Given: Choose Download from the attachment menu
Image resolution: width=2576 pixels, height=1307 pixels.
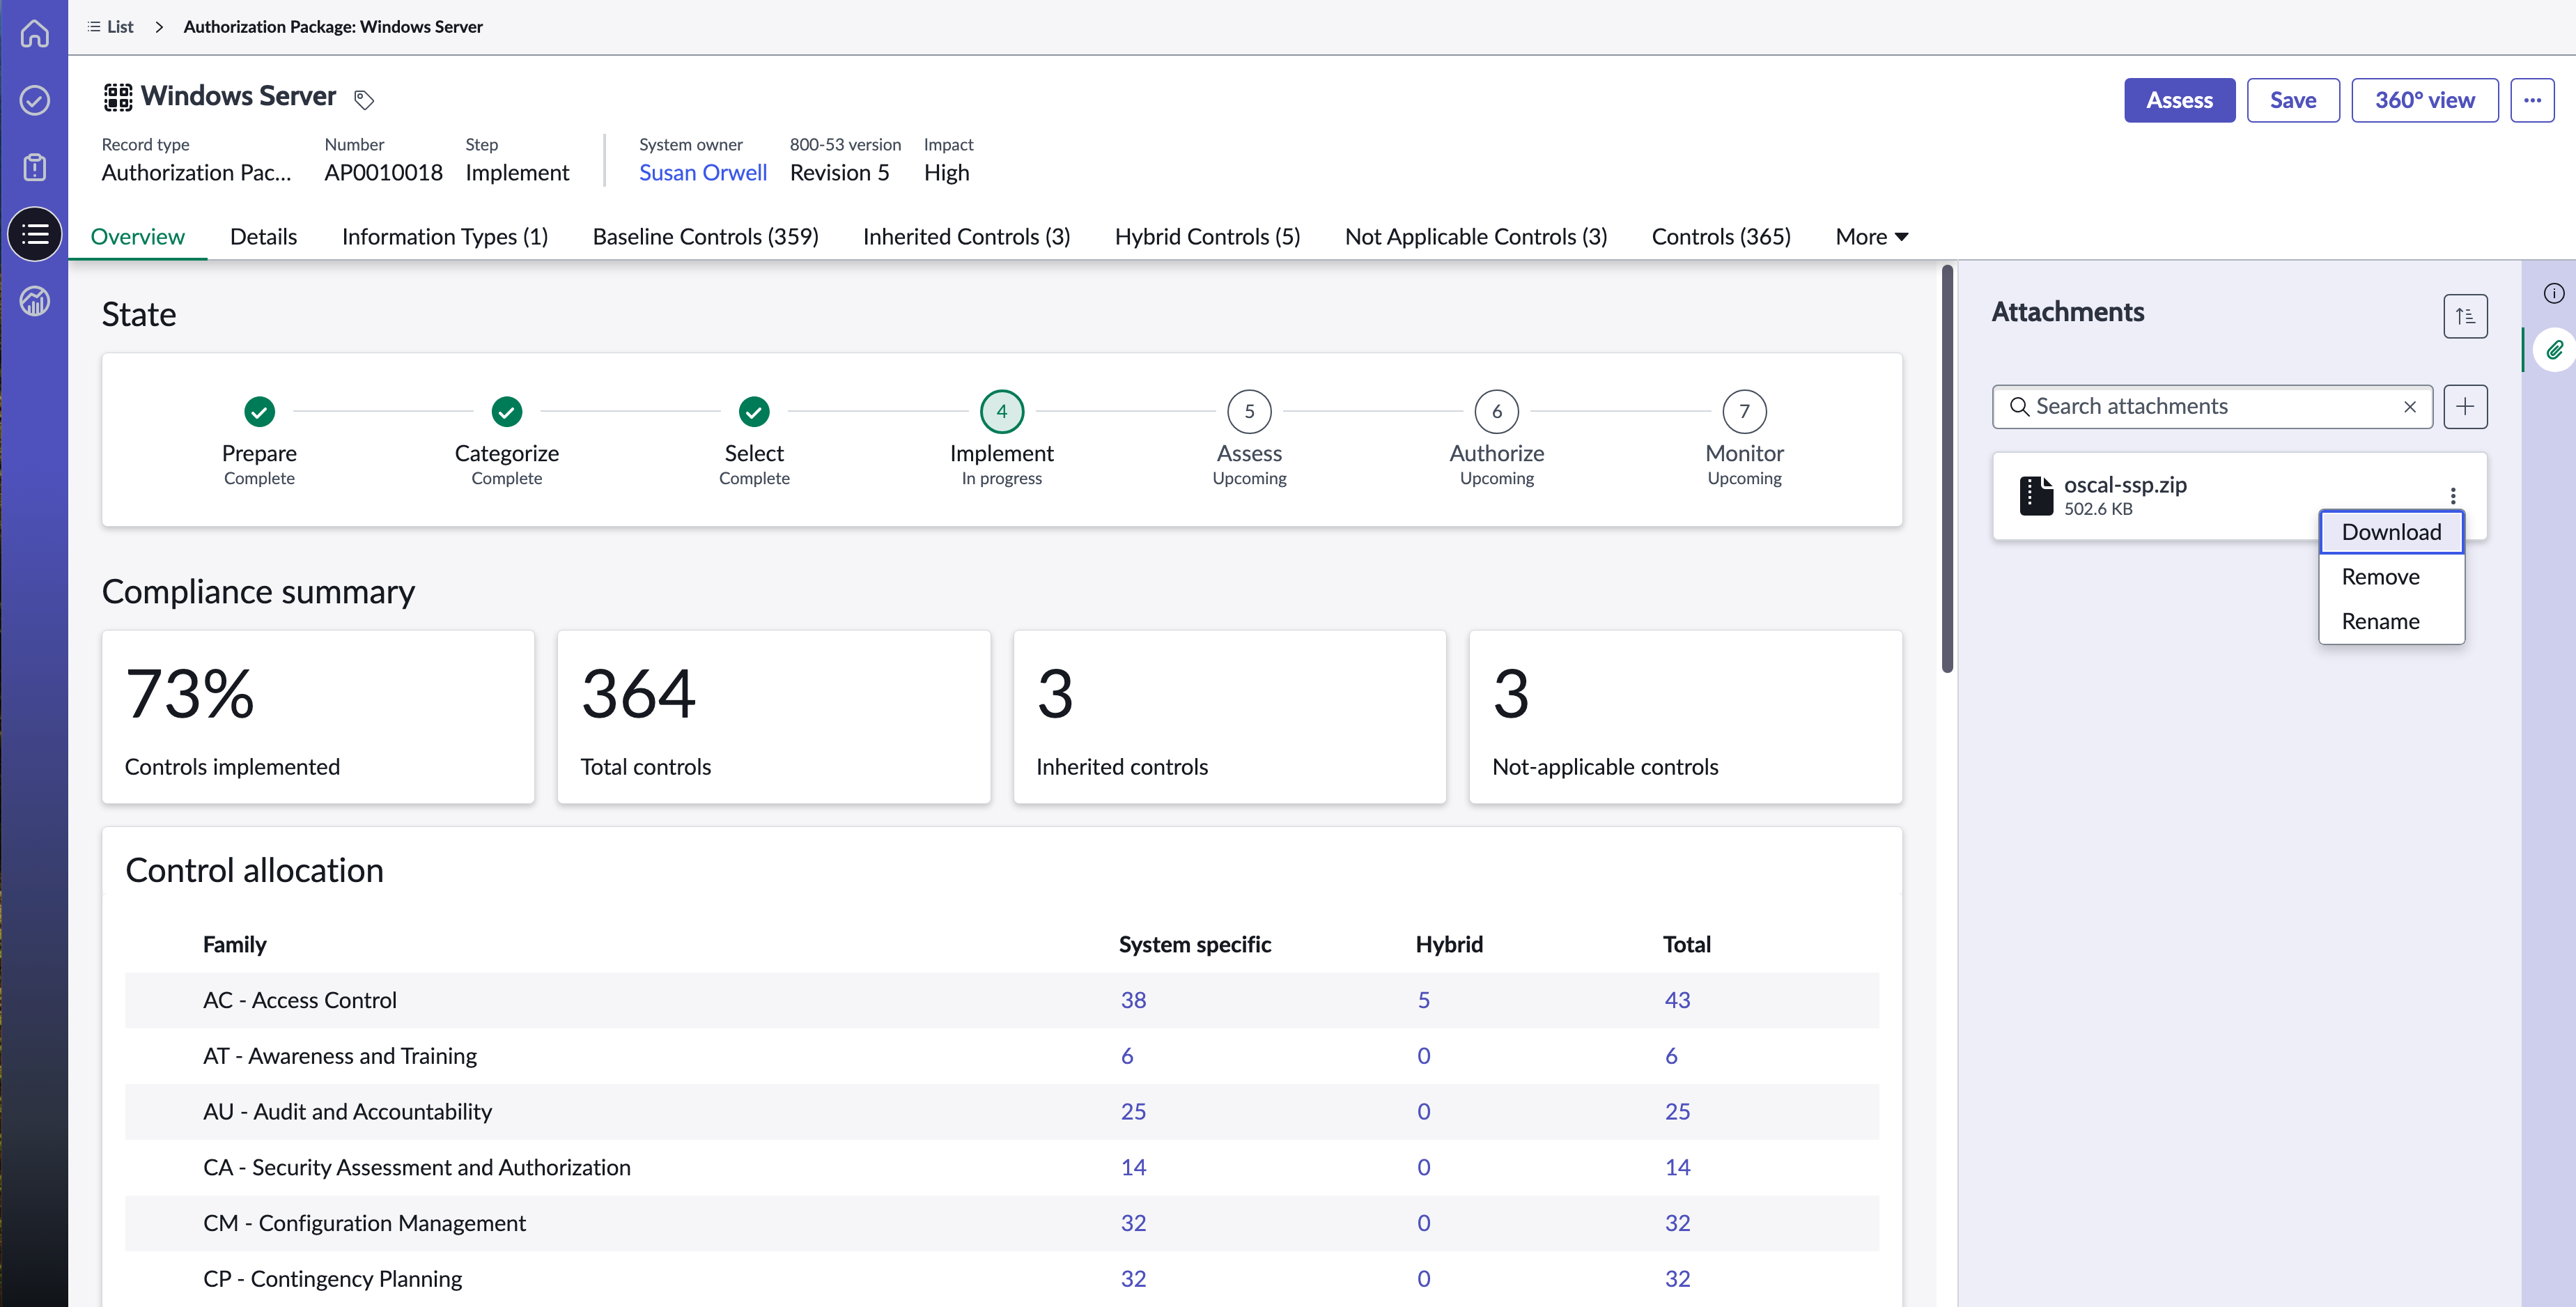Looking at the screenshot, I should pos(2392,532).
